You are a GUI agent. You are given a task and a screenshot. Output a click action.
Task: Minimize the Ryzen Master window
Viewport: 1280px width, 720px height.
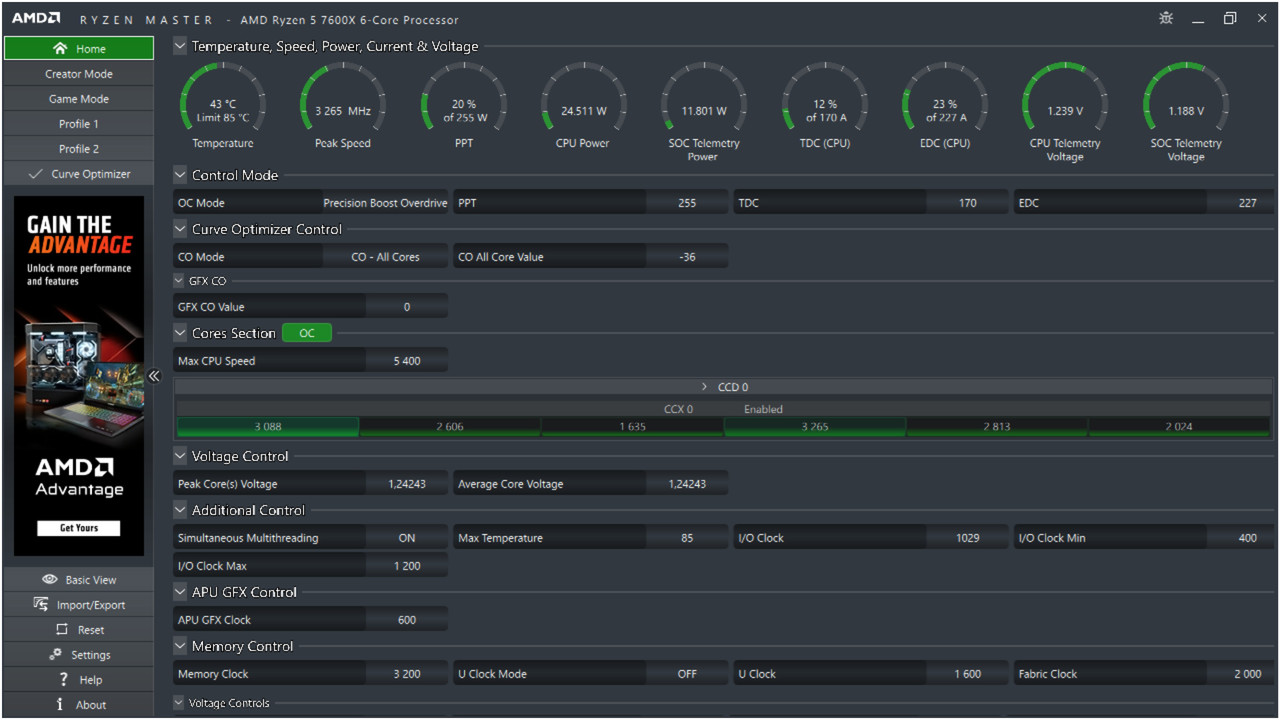point(1198,19)
